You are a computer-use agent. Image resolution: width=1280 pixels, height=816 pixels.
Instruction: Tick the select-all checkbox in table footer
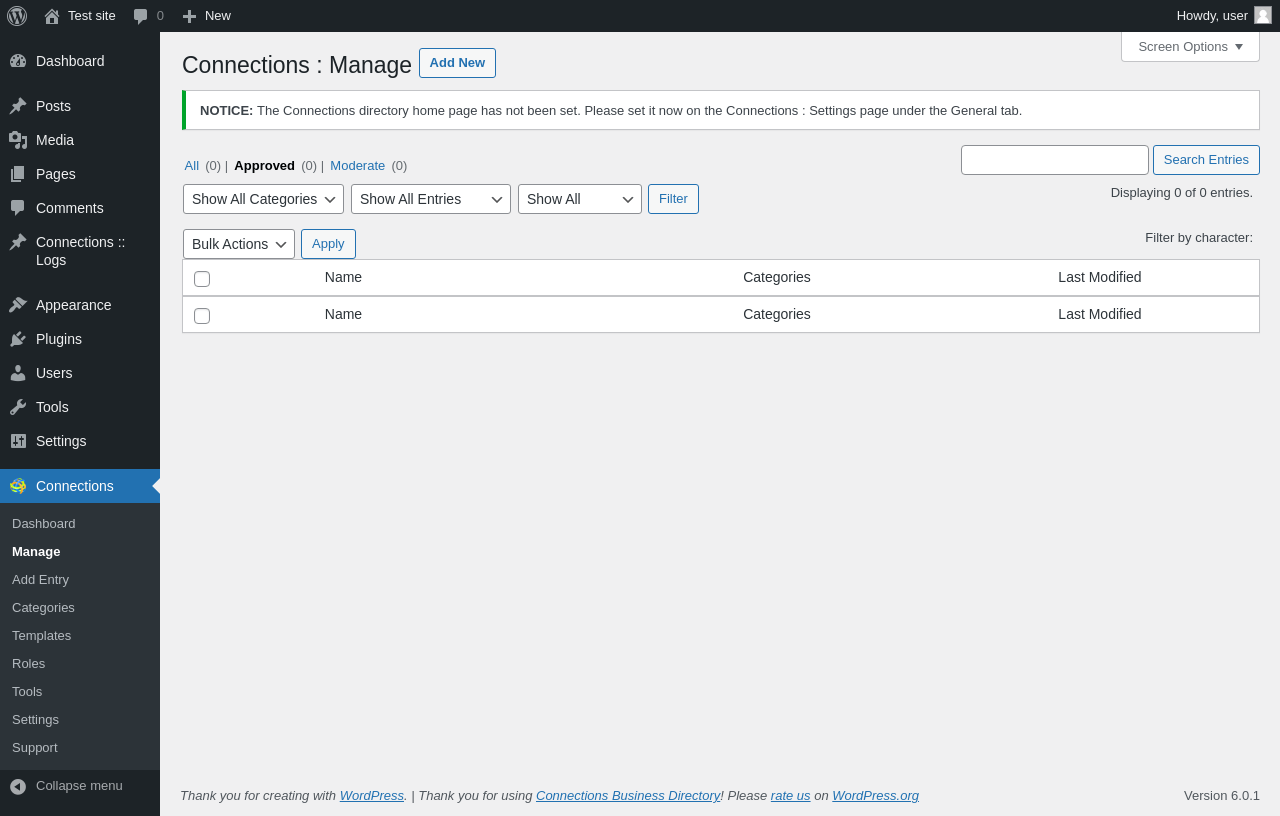[202, 316]
